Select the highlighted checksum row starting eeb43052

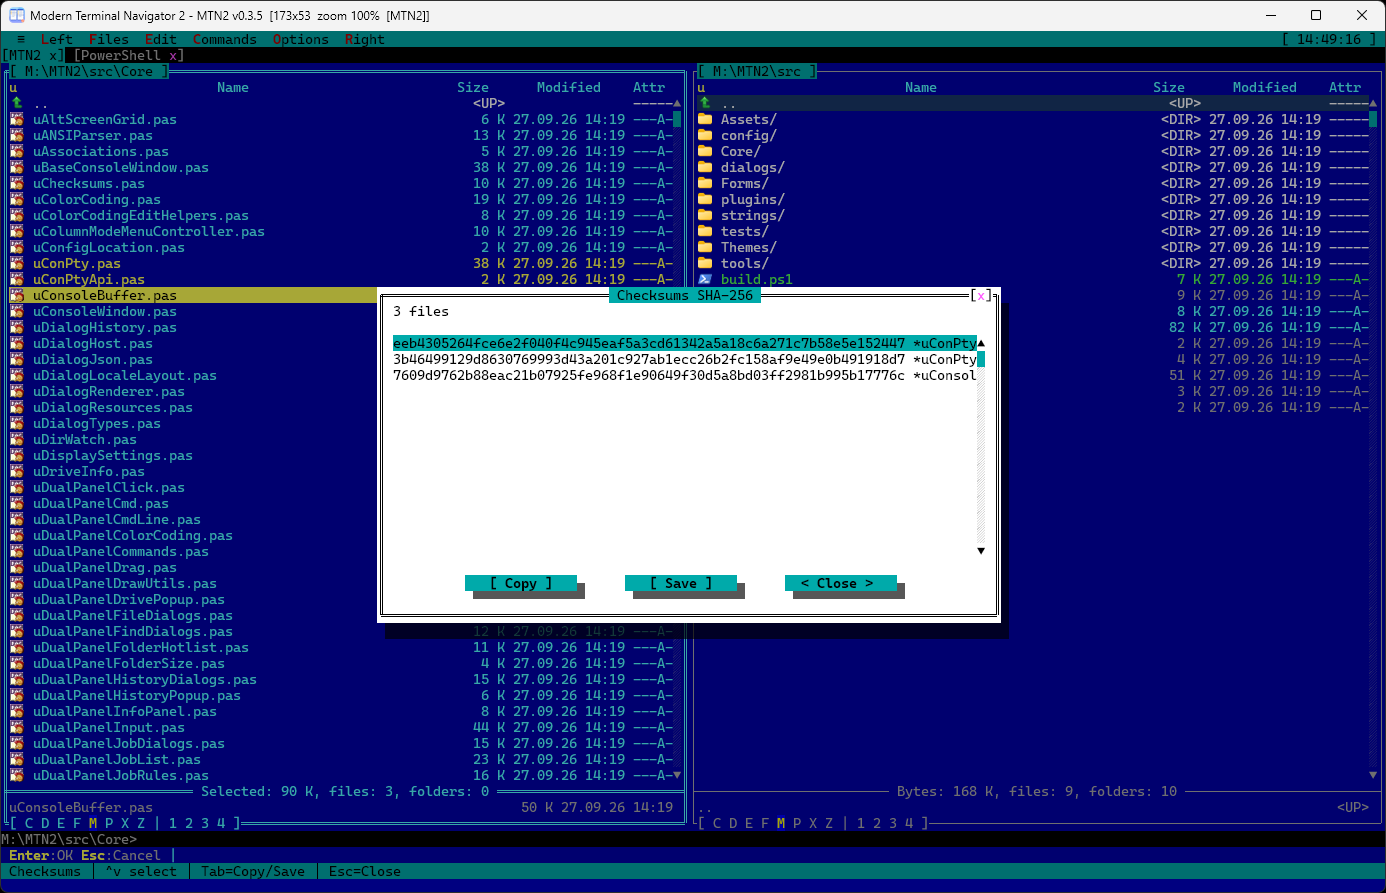click(x=685, y=343)
